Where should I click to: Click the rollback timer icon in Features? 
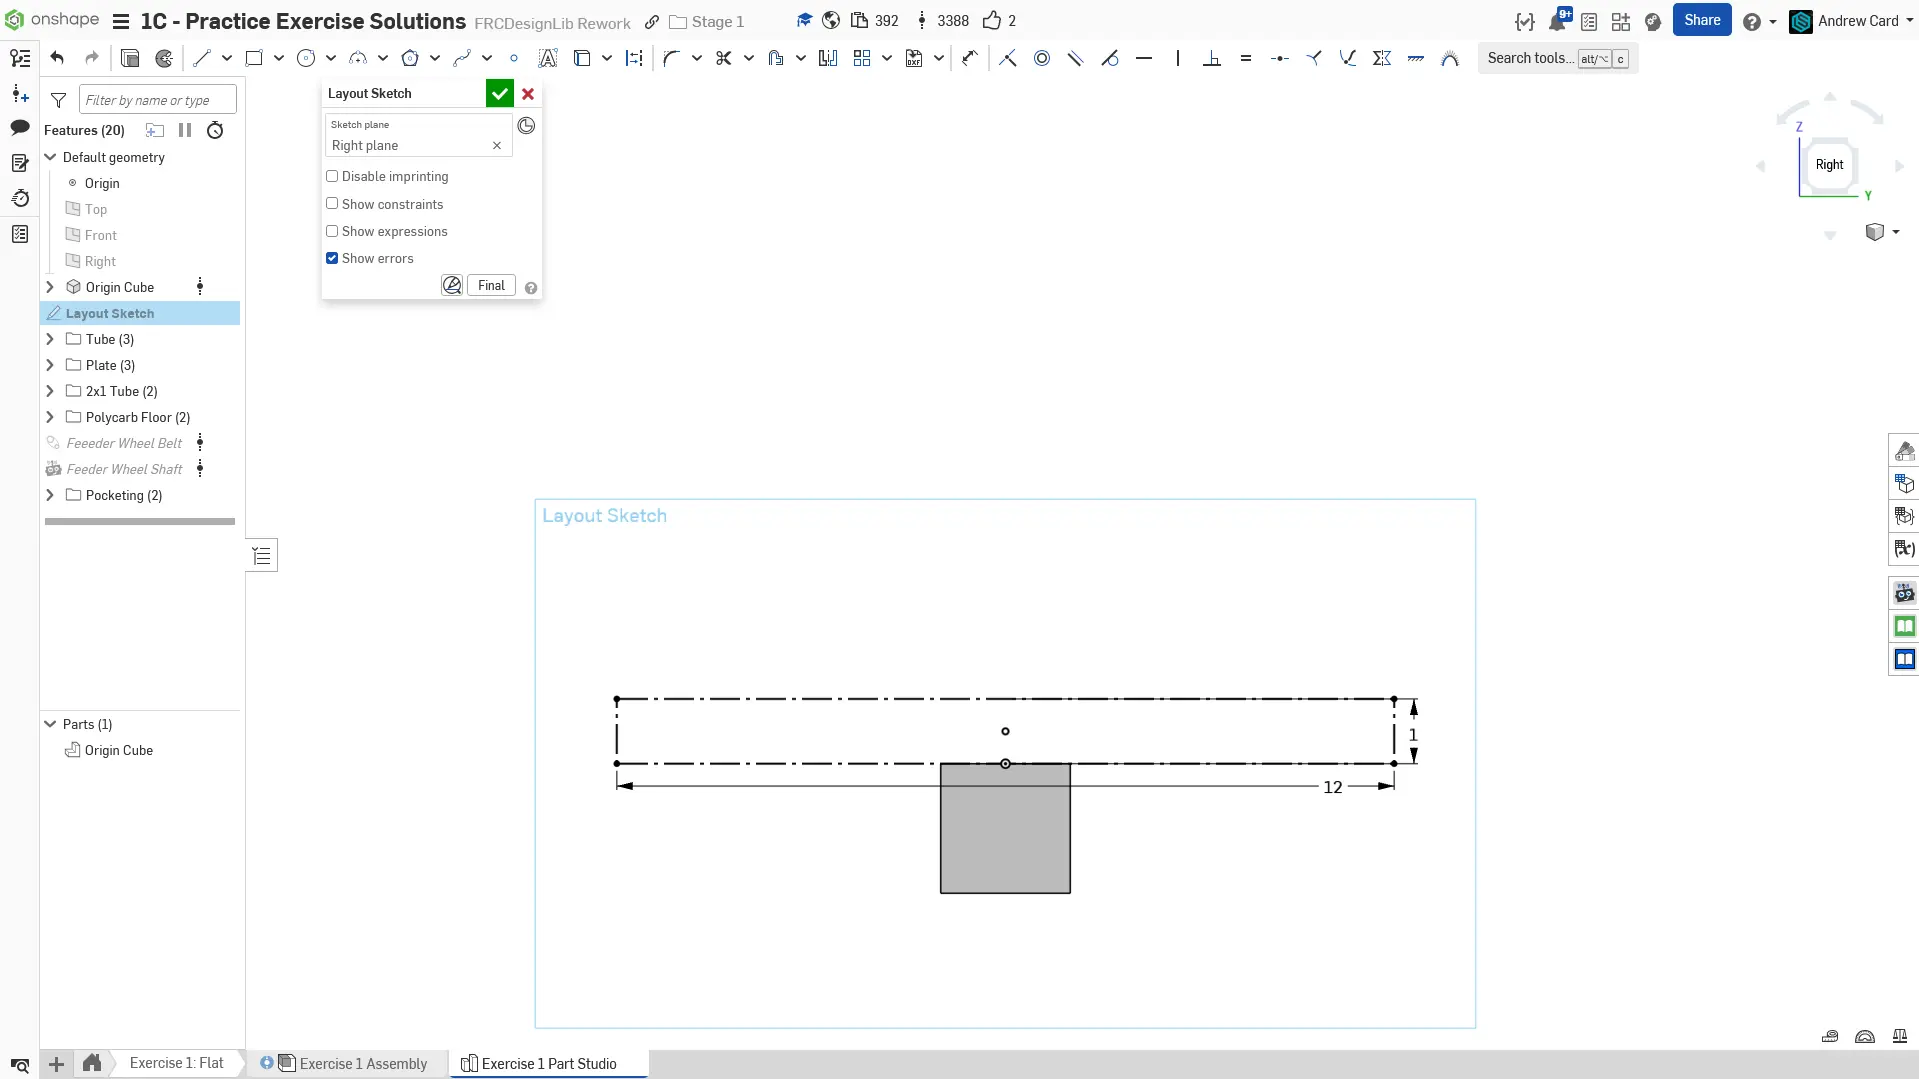point(215,130)
